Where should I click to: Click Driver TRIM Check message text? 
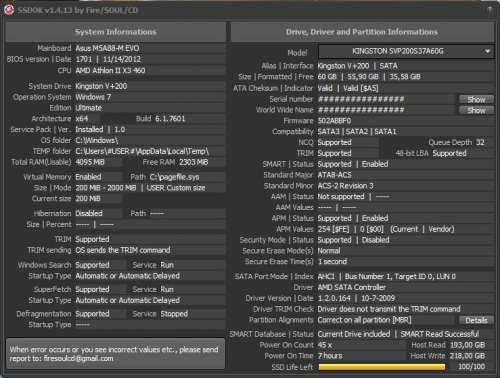(389, 309)
